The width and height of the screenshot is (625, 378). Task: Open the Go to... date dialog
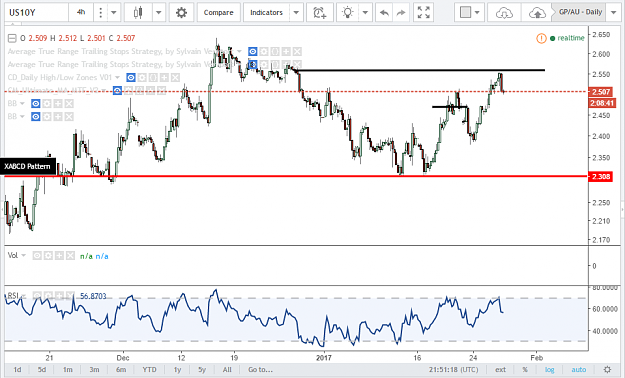[260, 370]
